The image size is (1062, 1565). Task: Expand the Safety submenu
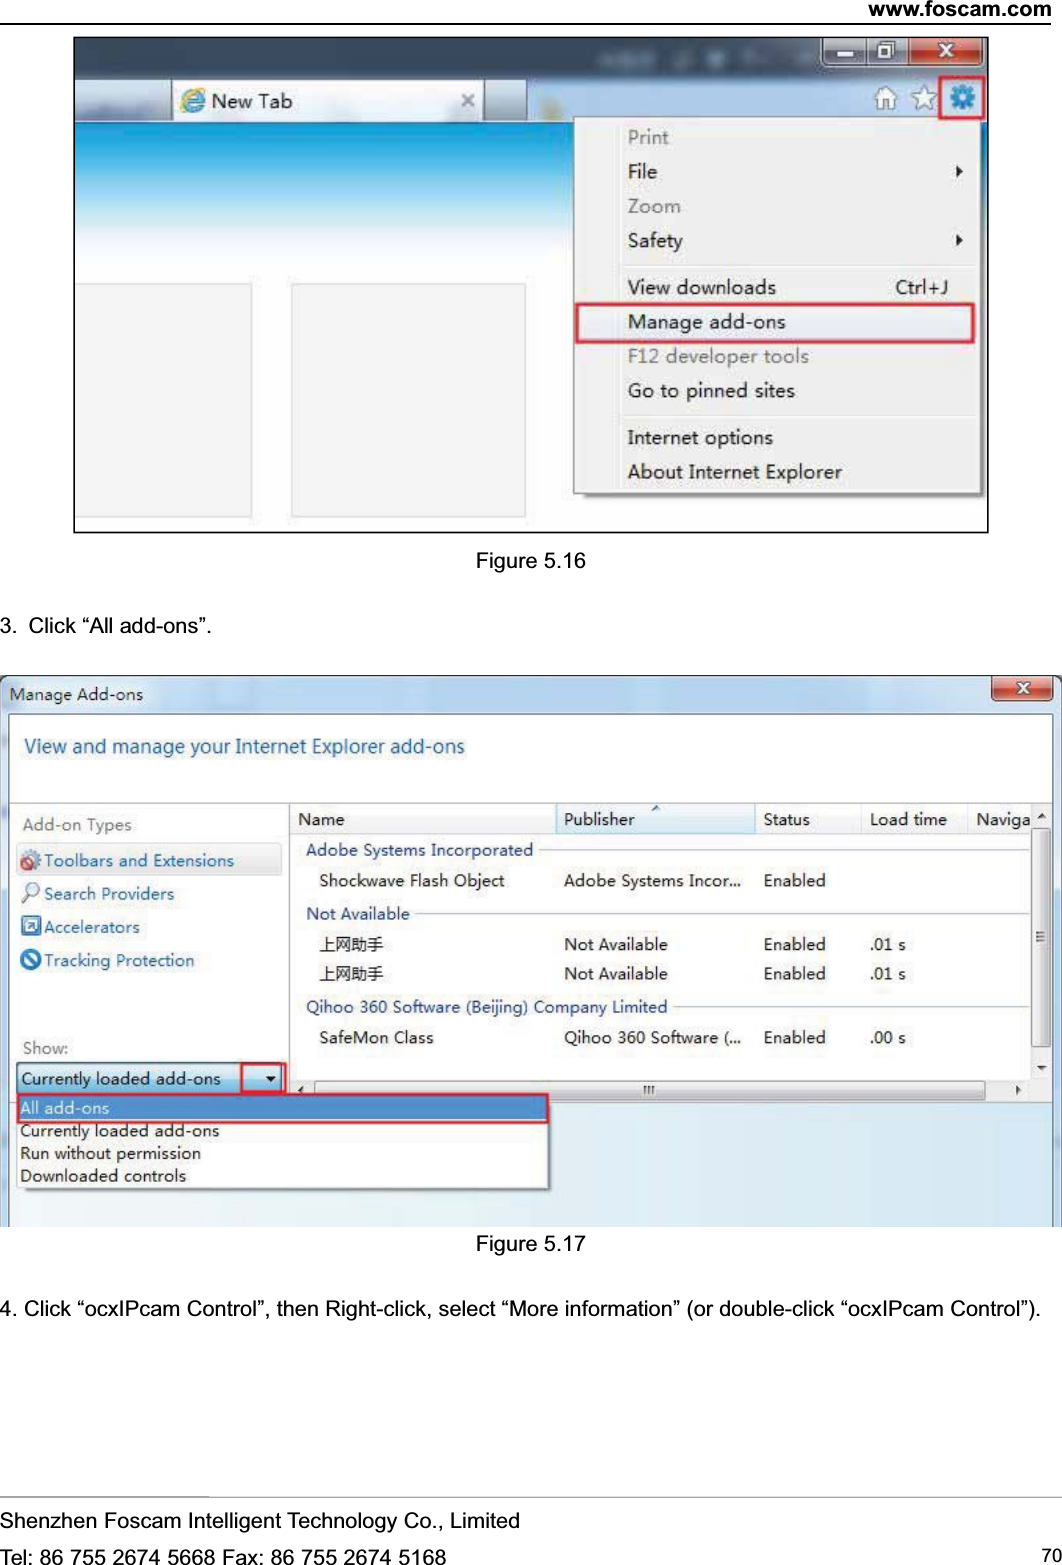654,240
